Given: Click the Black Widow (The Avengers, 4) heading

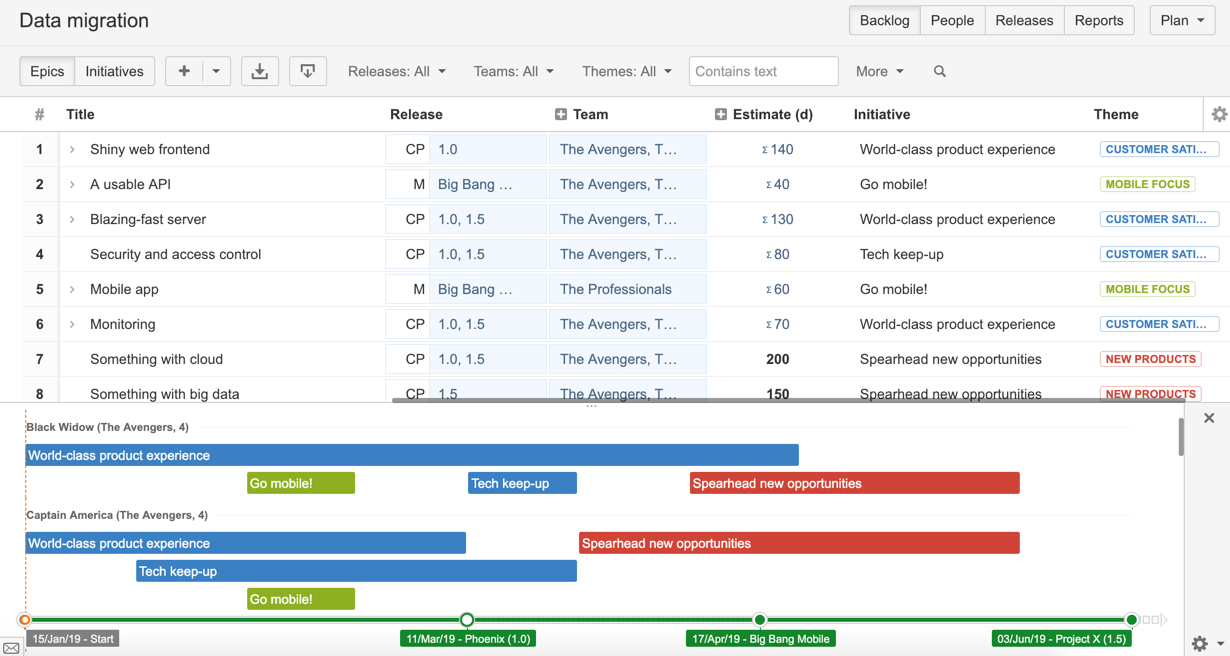Looking at the screenshot, I should pyautogui.click(x=107, y=427).
